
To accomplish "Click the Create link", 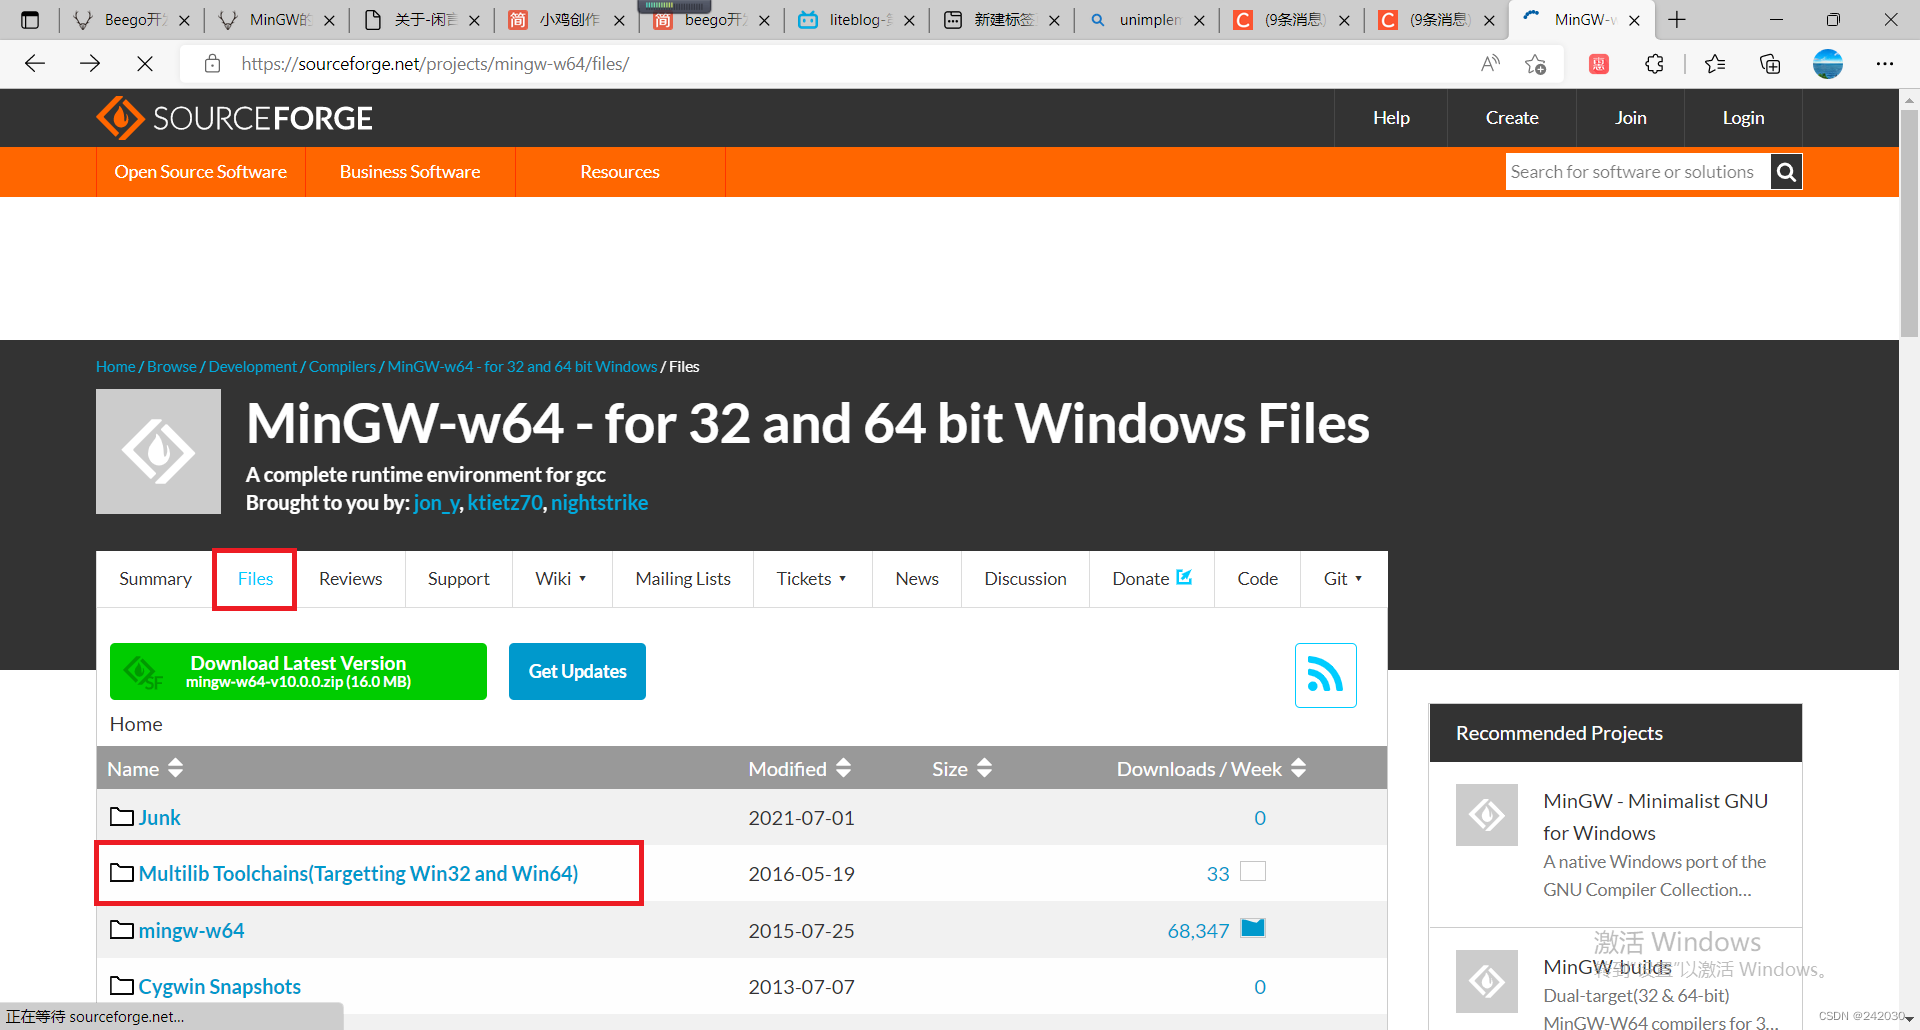I will click(x=1512, y=118).
